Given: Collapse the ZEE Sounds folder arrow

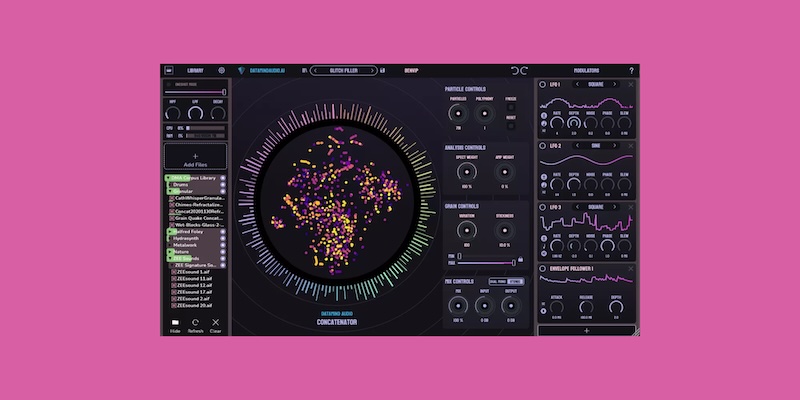Looking at the screenshot, I should (x=170, y=258).
